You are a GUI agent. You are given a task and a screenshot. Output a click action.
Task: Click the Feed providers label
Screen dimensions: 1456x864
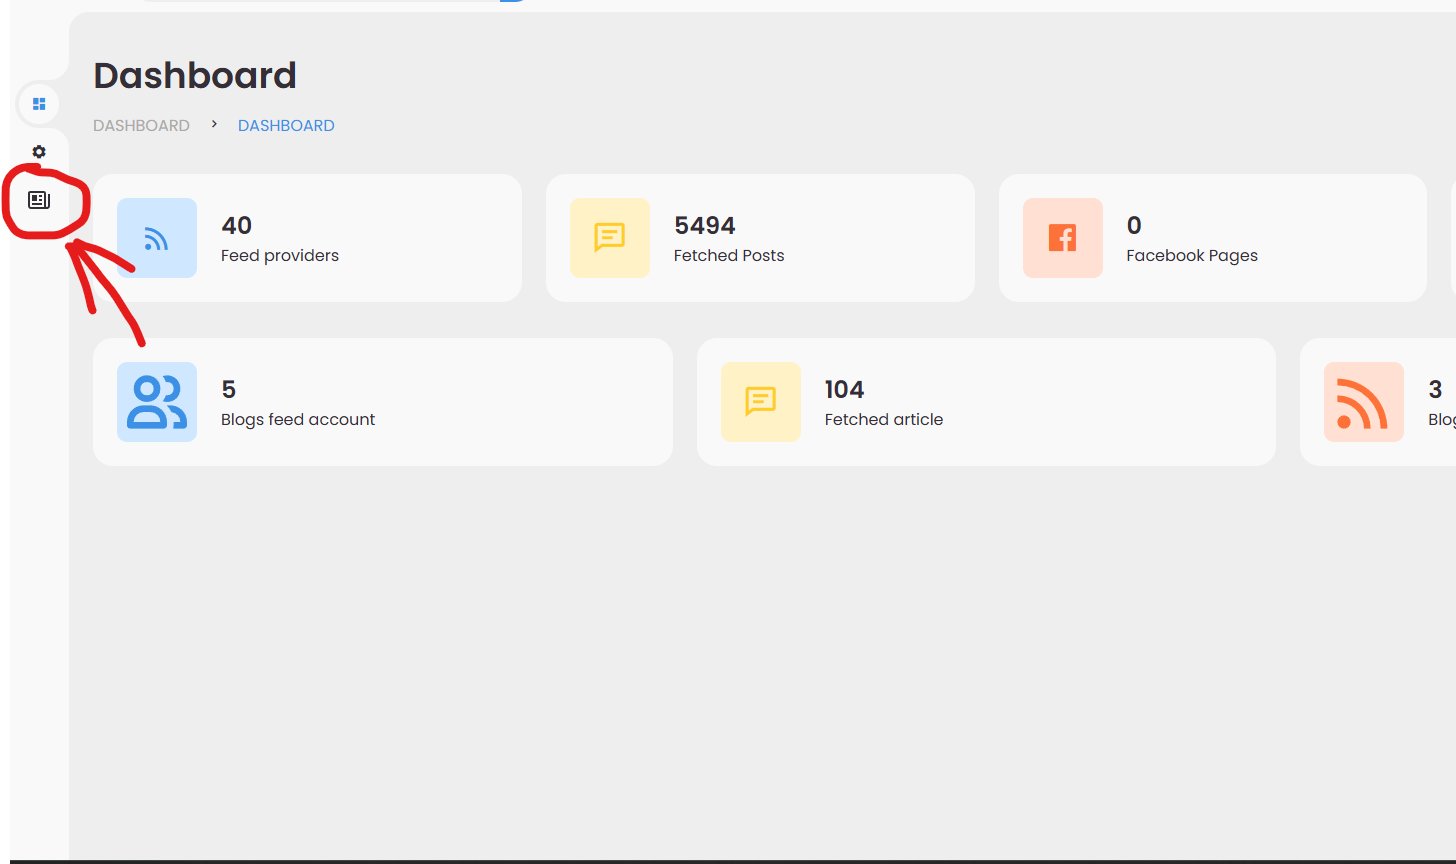280,256
